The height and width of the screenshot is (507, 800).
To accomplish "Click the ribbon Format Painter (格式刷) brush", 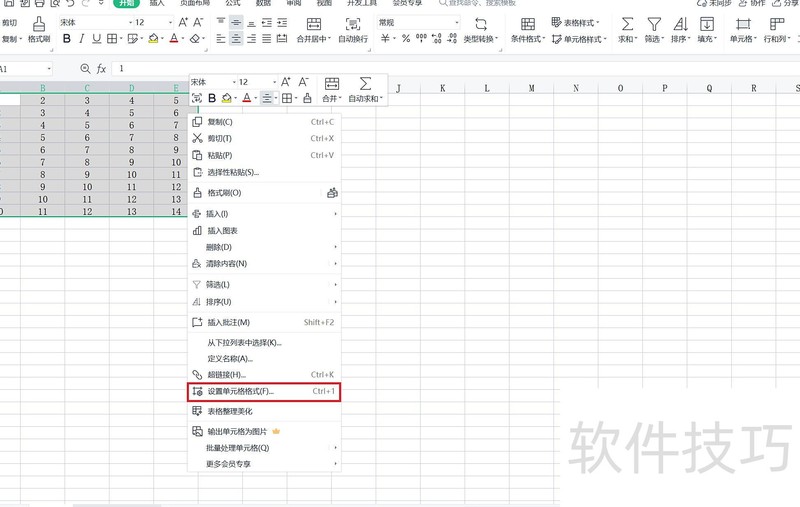I will pos(39,29).
